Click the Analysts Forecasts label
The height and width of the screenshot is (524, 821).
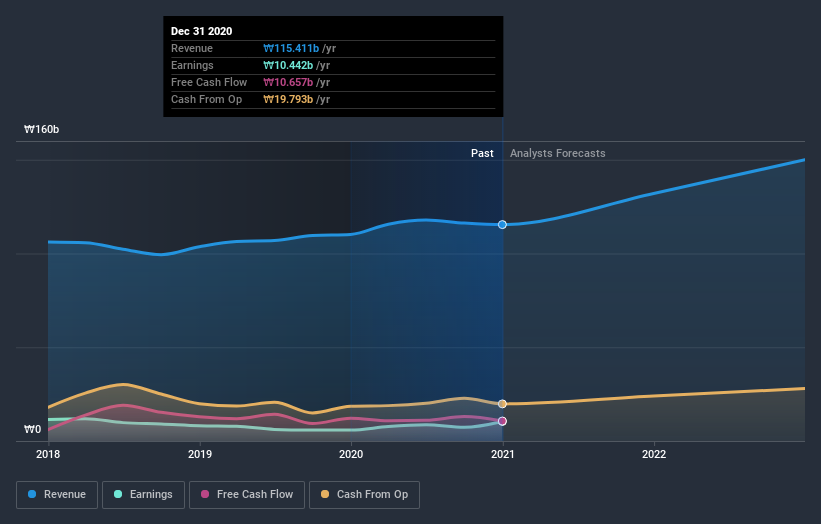(558, 153)
